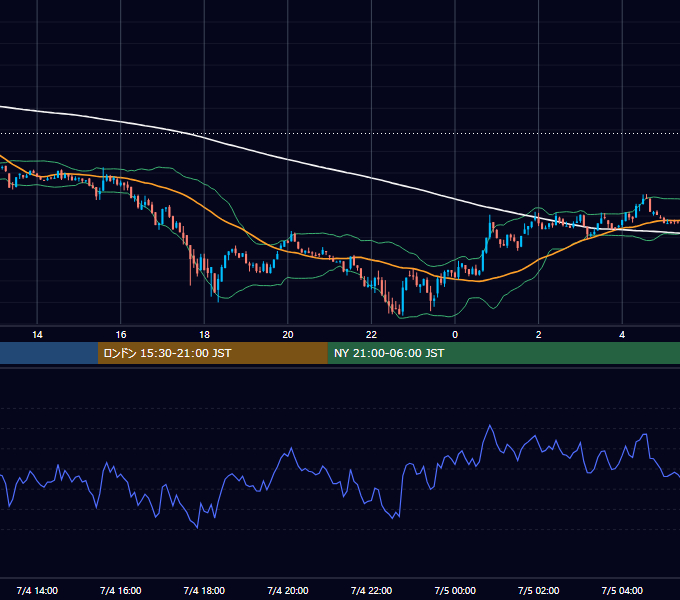Click the hour label 22 on price chart axis
The image size is (680, 600).
[x=371, y=335]
